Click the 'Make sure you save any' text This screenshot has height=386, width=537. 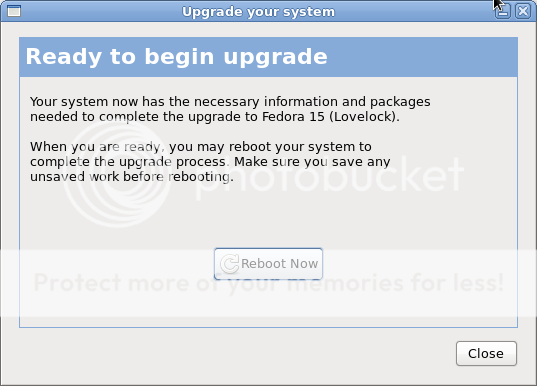312,162
